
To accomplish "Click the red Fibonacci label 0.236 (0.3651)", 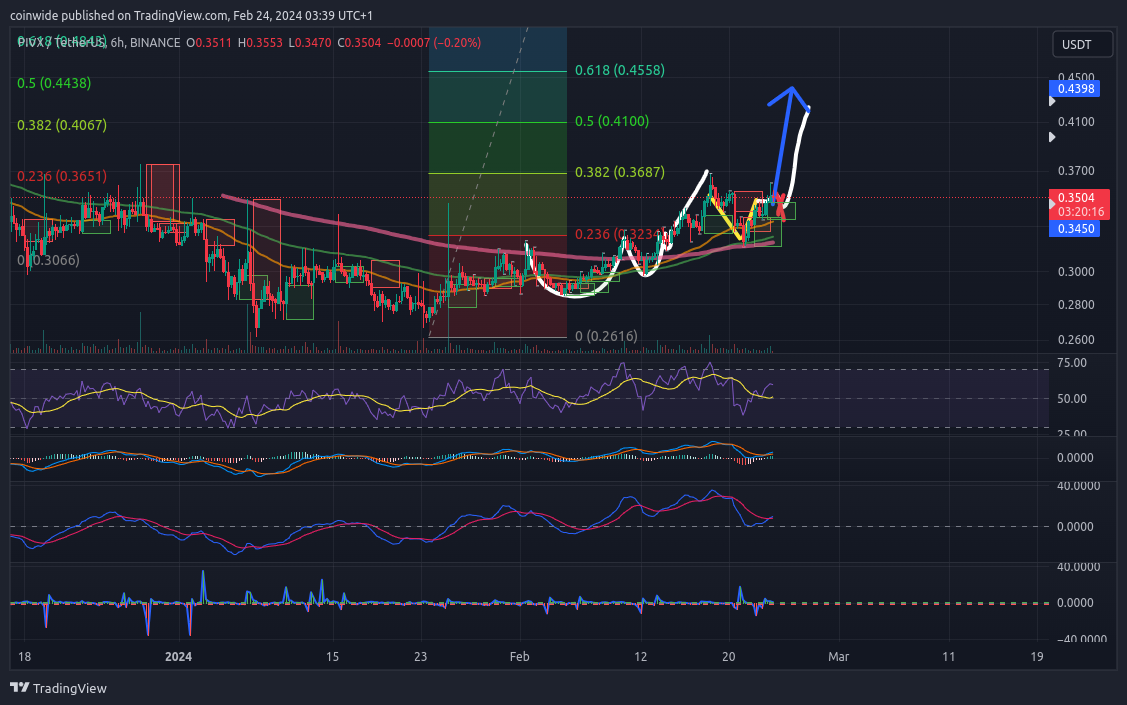I will [62, 176].
